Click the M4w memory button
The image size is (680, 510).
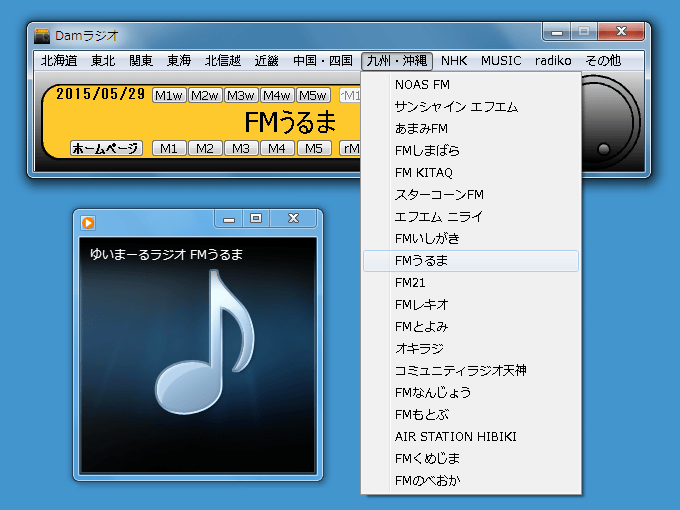click(277, 95)
